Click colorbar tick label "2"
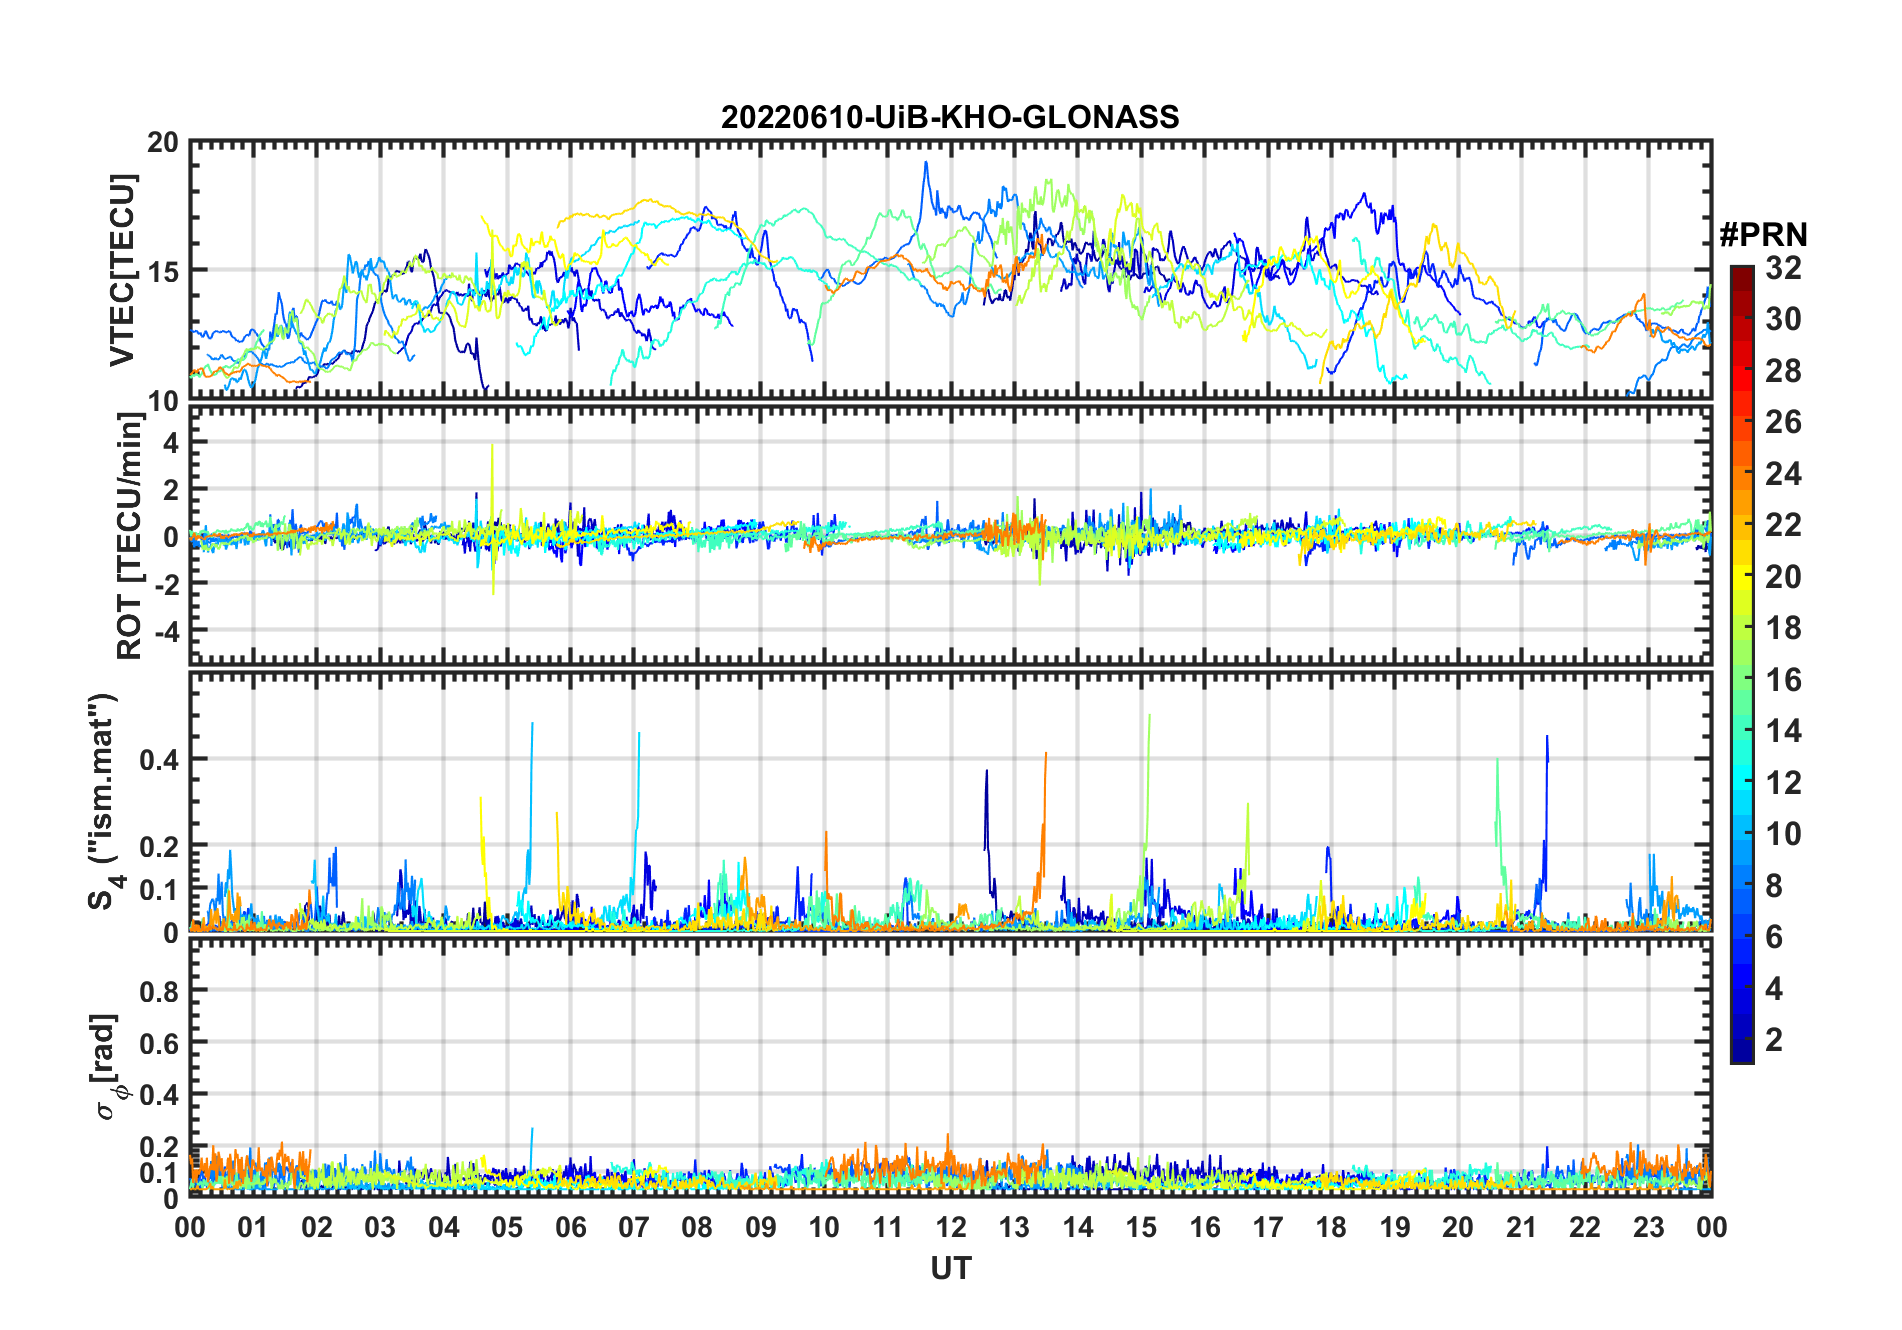The width and height of the screenshot is (1902, 1330). click(x=1774, y=1040)
